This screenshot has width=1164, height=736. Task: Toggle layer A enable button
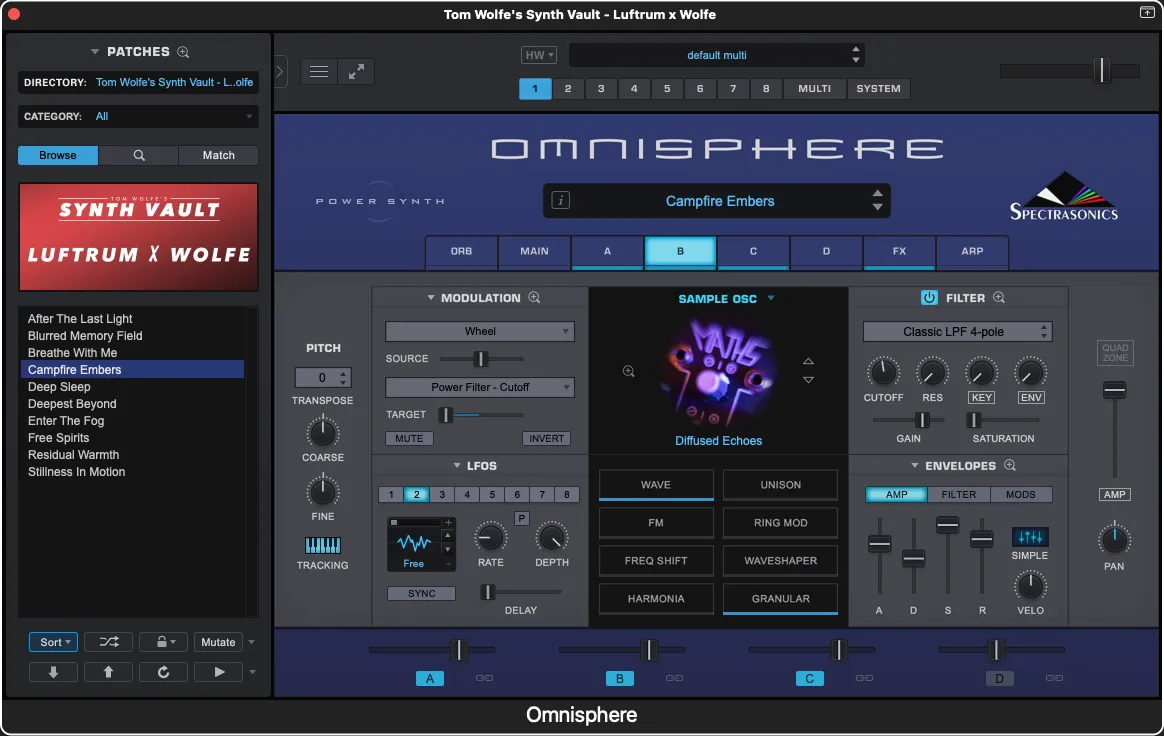click(430, 678)
